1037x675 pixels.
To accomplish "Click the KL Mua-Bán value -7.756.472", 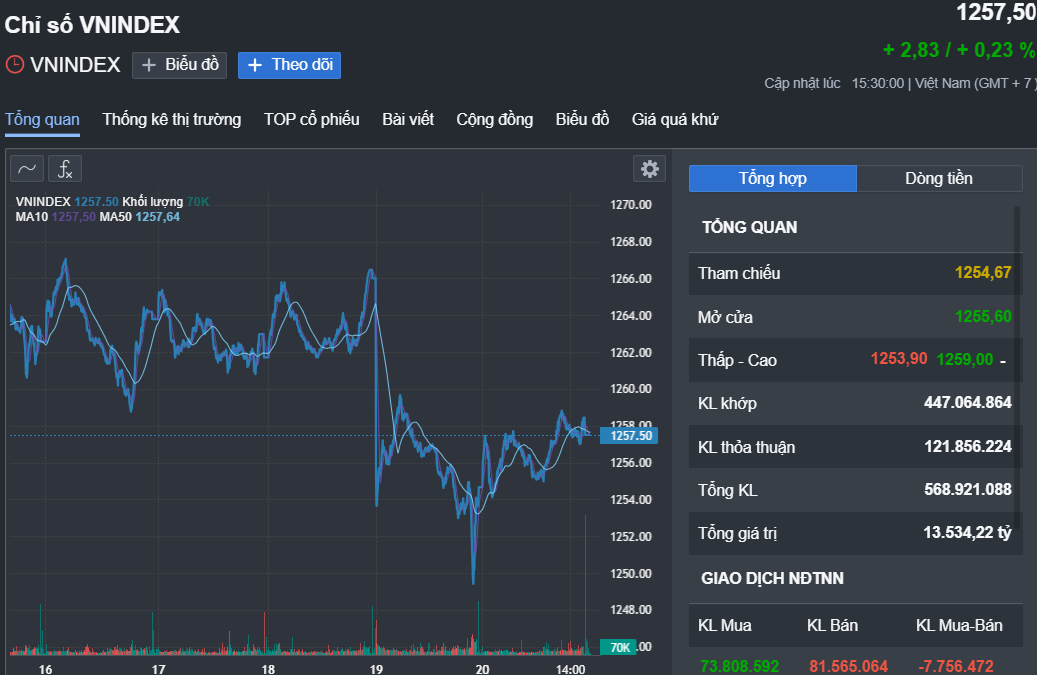I will [956, 666].
